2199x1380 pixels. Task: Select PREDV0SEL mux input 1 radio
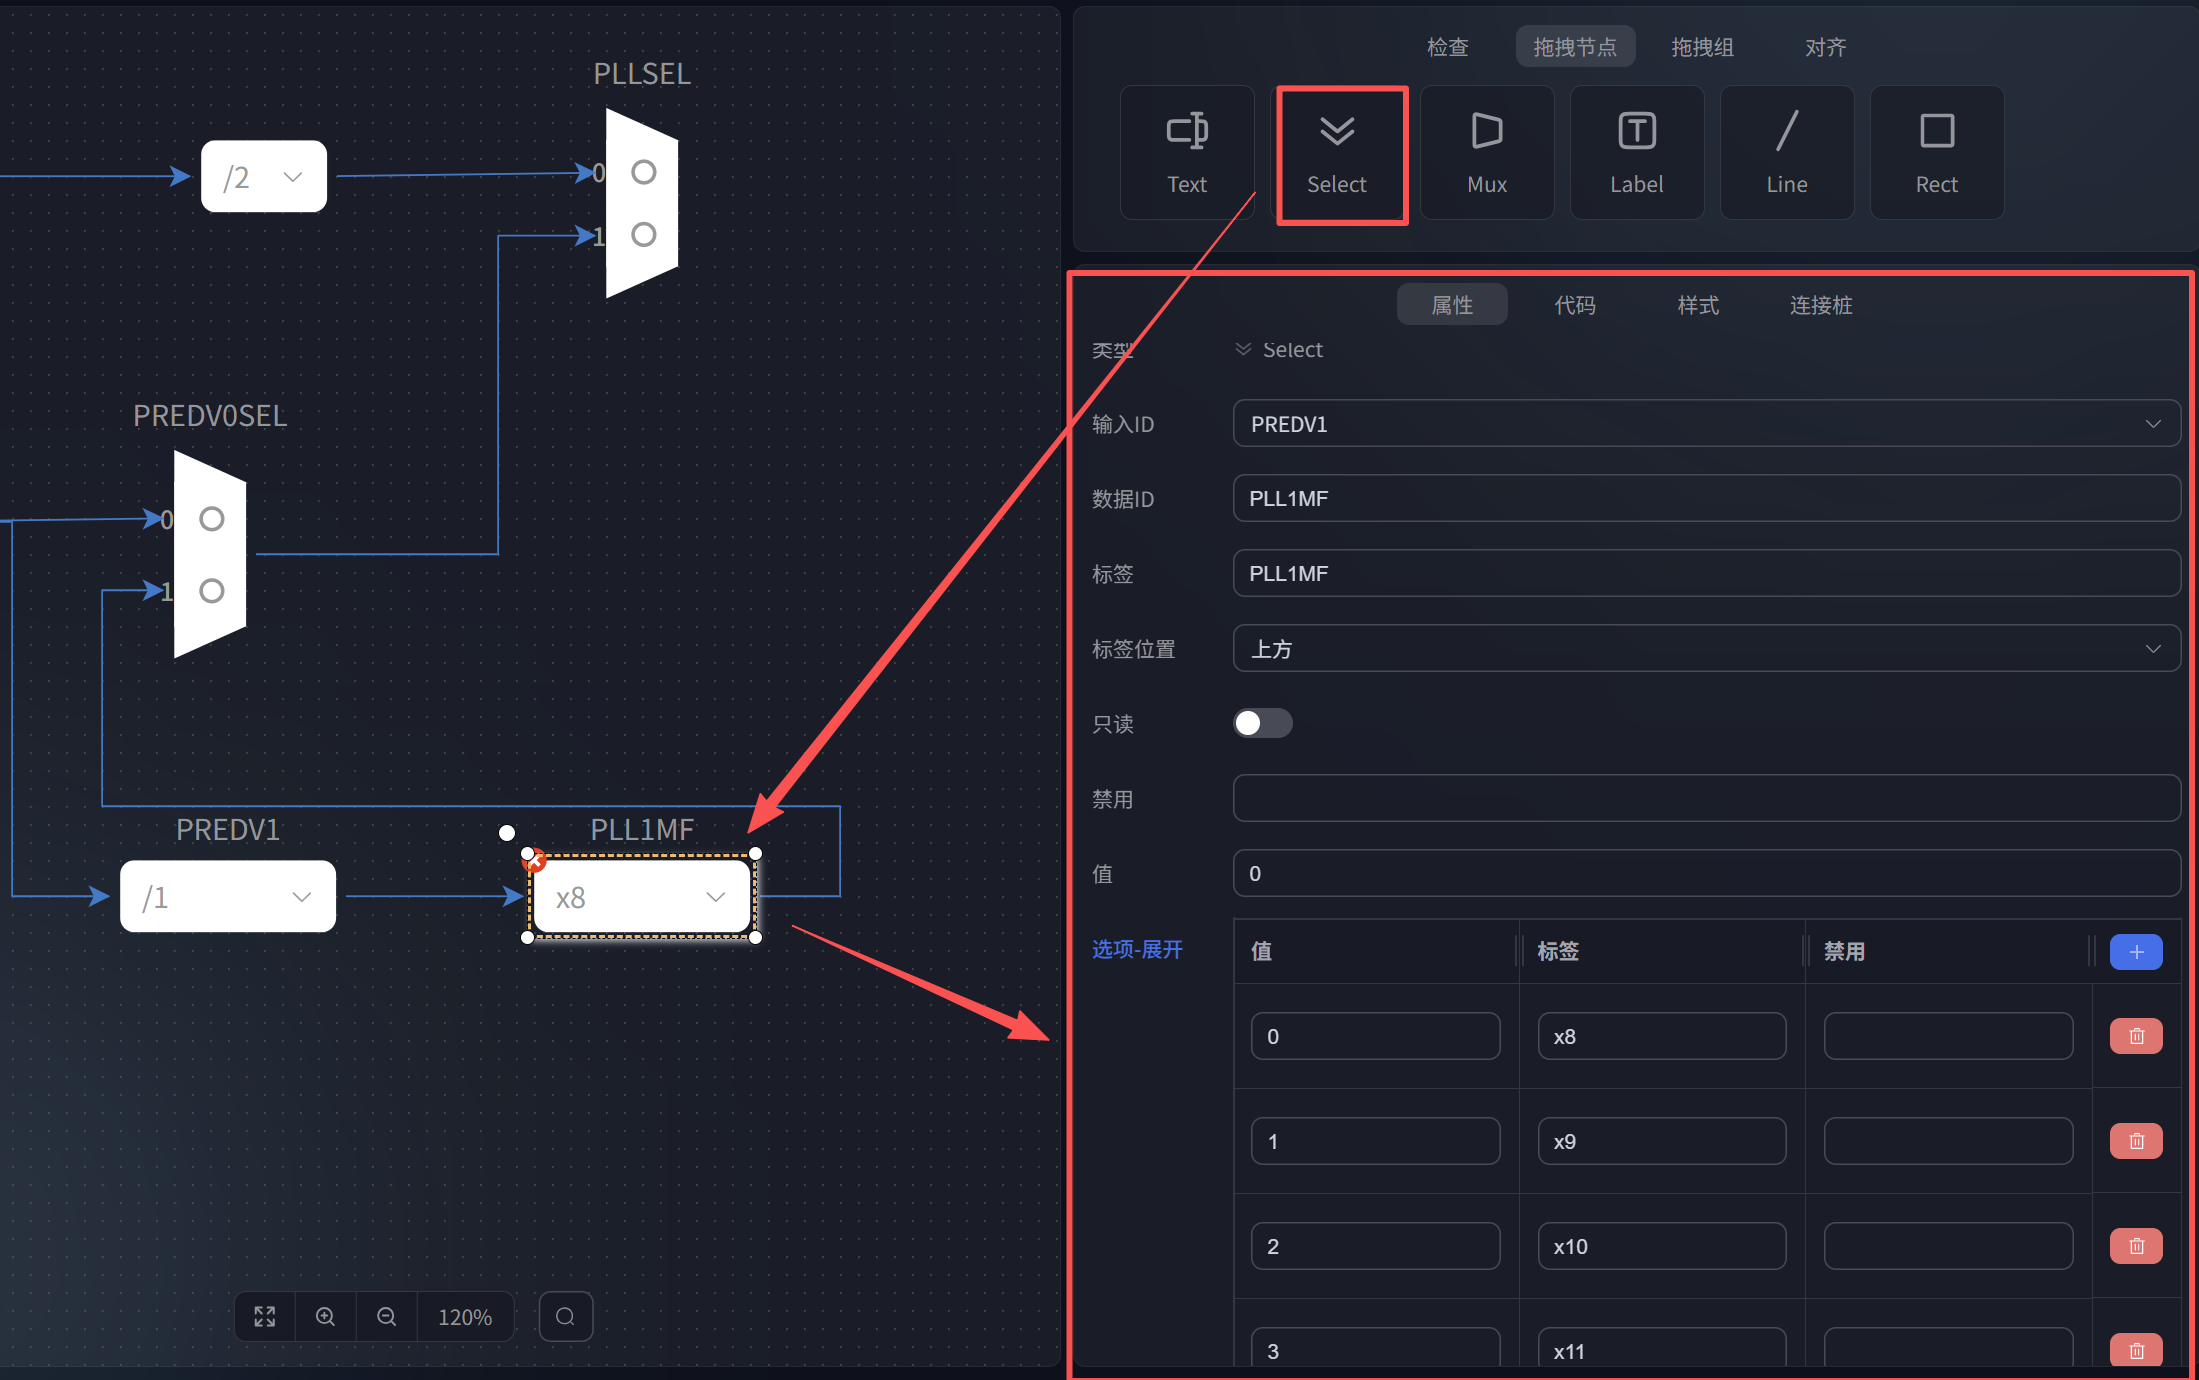coord(212,591)
